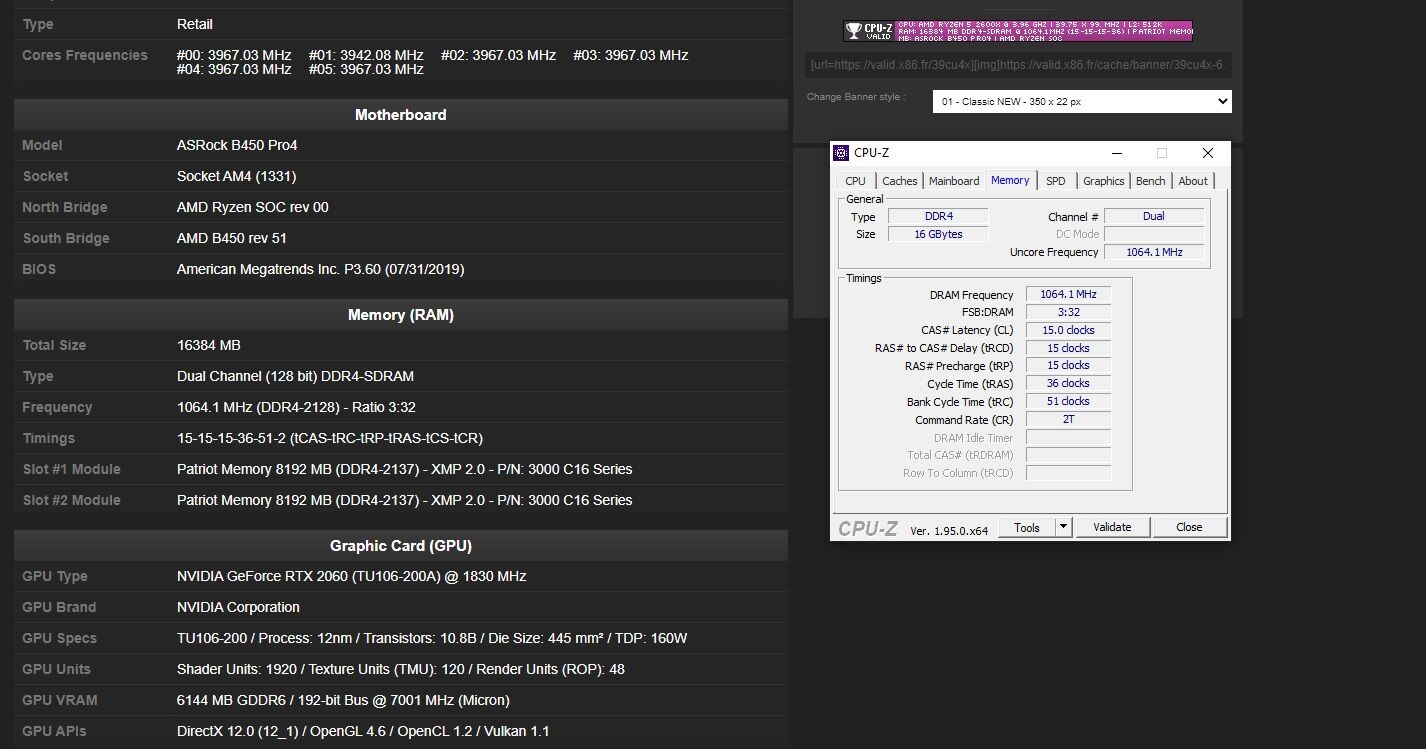Click the 16 GBytes size field
This screenshot has width=1426, height=749.
938,234
